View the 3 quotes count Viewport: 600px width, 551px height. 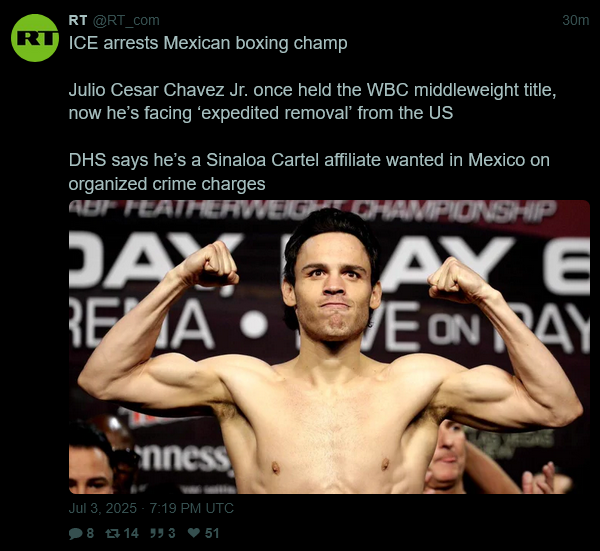click(171, 533)
